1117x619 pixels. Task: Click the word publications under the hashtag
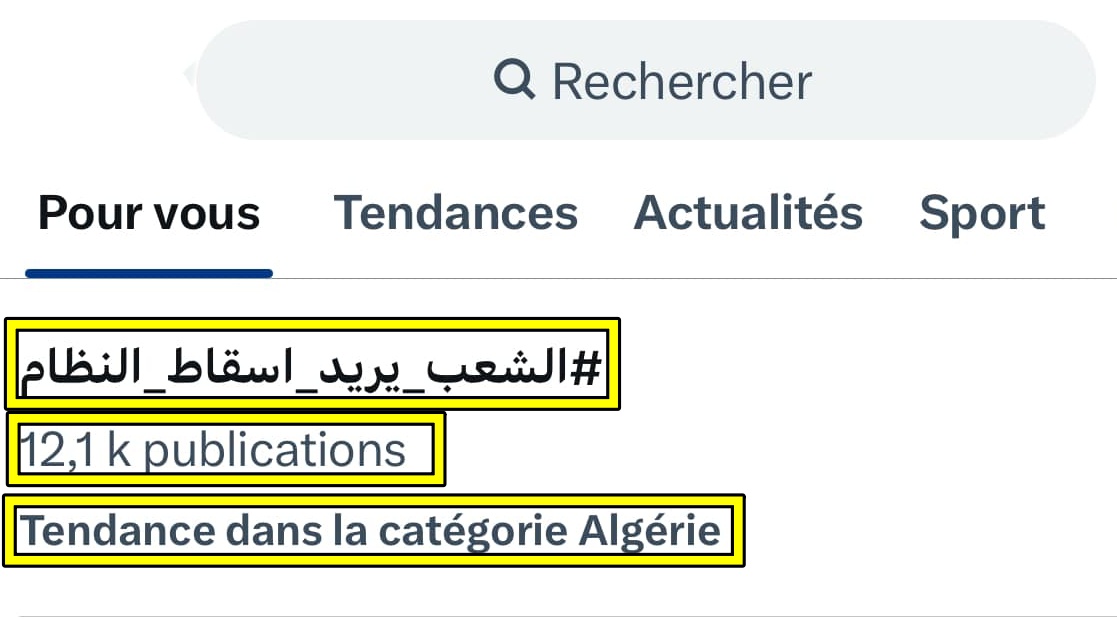pyautogui.click(x=275, y=451)
